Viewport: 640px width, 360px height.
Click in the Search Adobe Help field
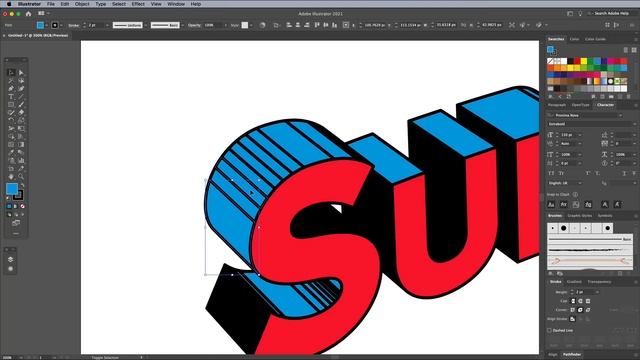tap(611, 13)
